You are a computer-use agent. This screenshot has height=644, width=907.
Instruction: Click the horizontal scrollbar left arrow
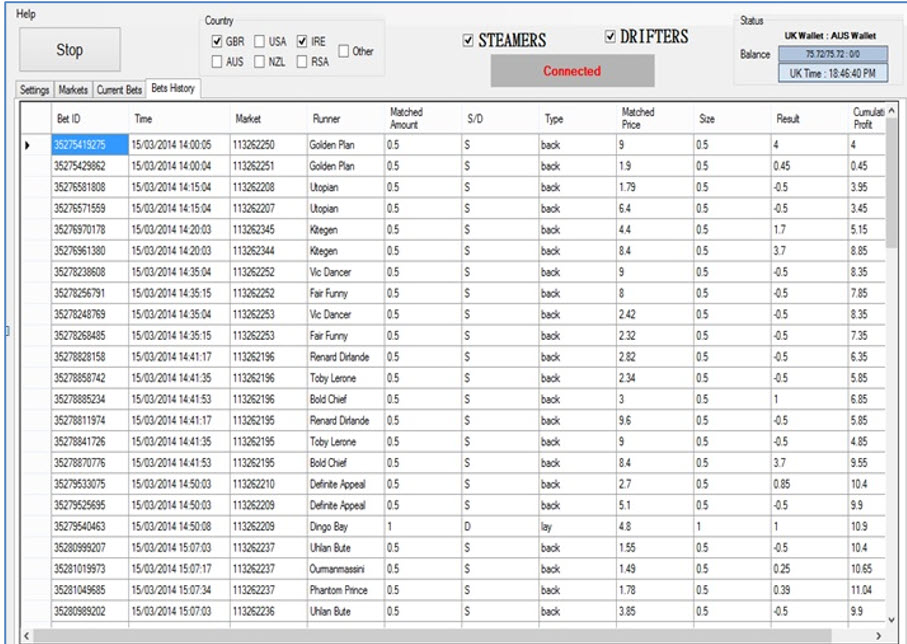[27, 636]
